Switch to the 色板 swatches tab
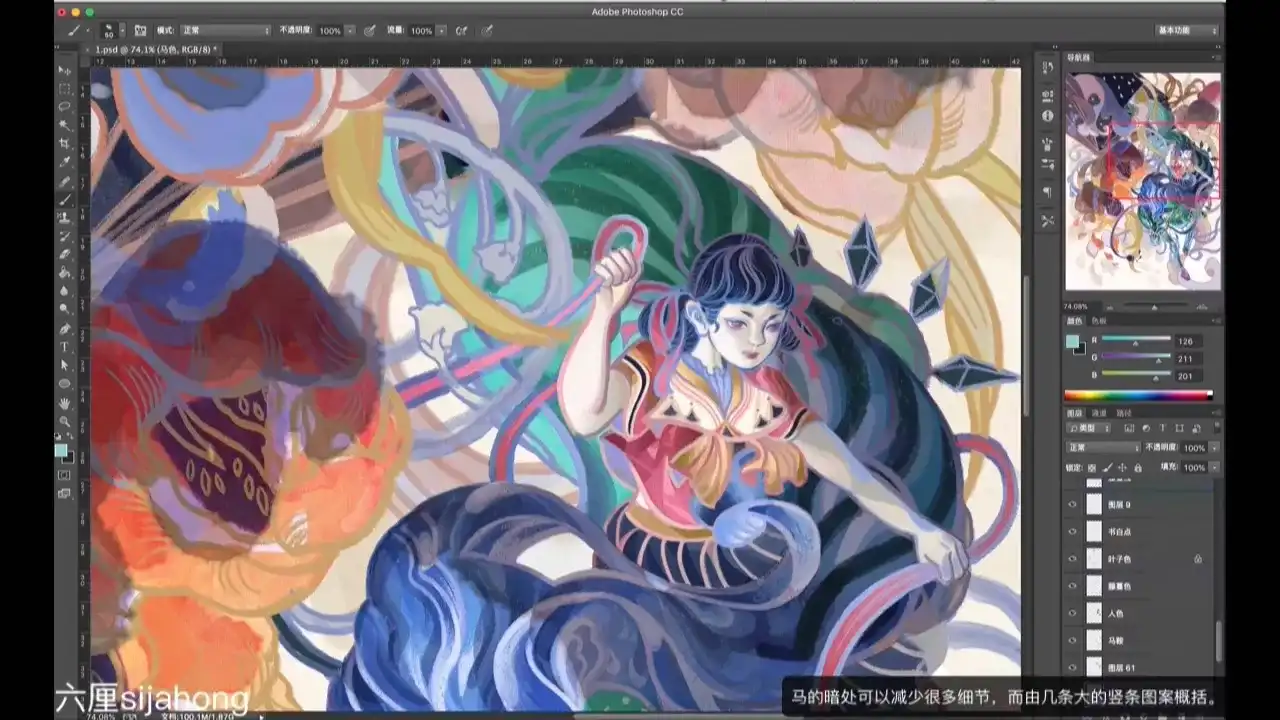Image resolution: width=1280 pixels, height=720 pixels. [1099, 322]
